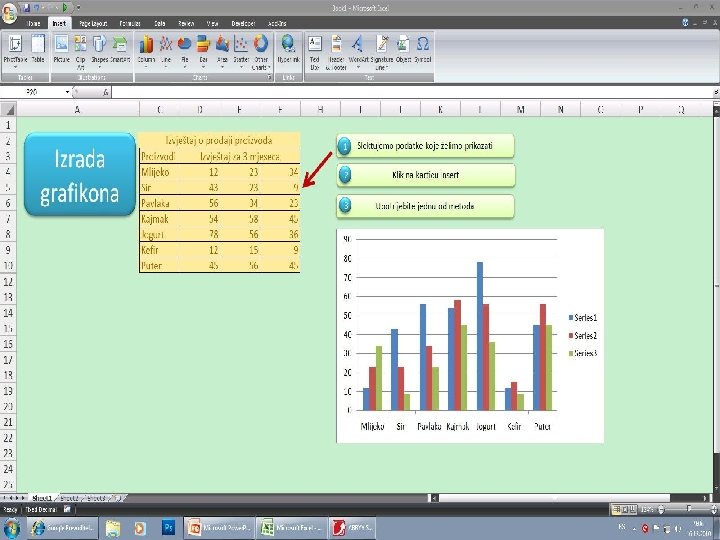This screenshot has height=540, width=720.
Task: Click the 'Klik na karticu Insert' step box
Action: [x=425, y=175]
